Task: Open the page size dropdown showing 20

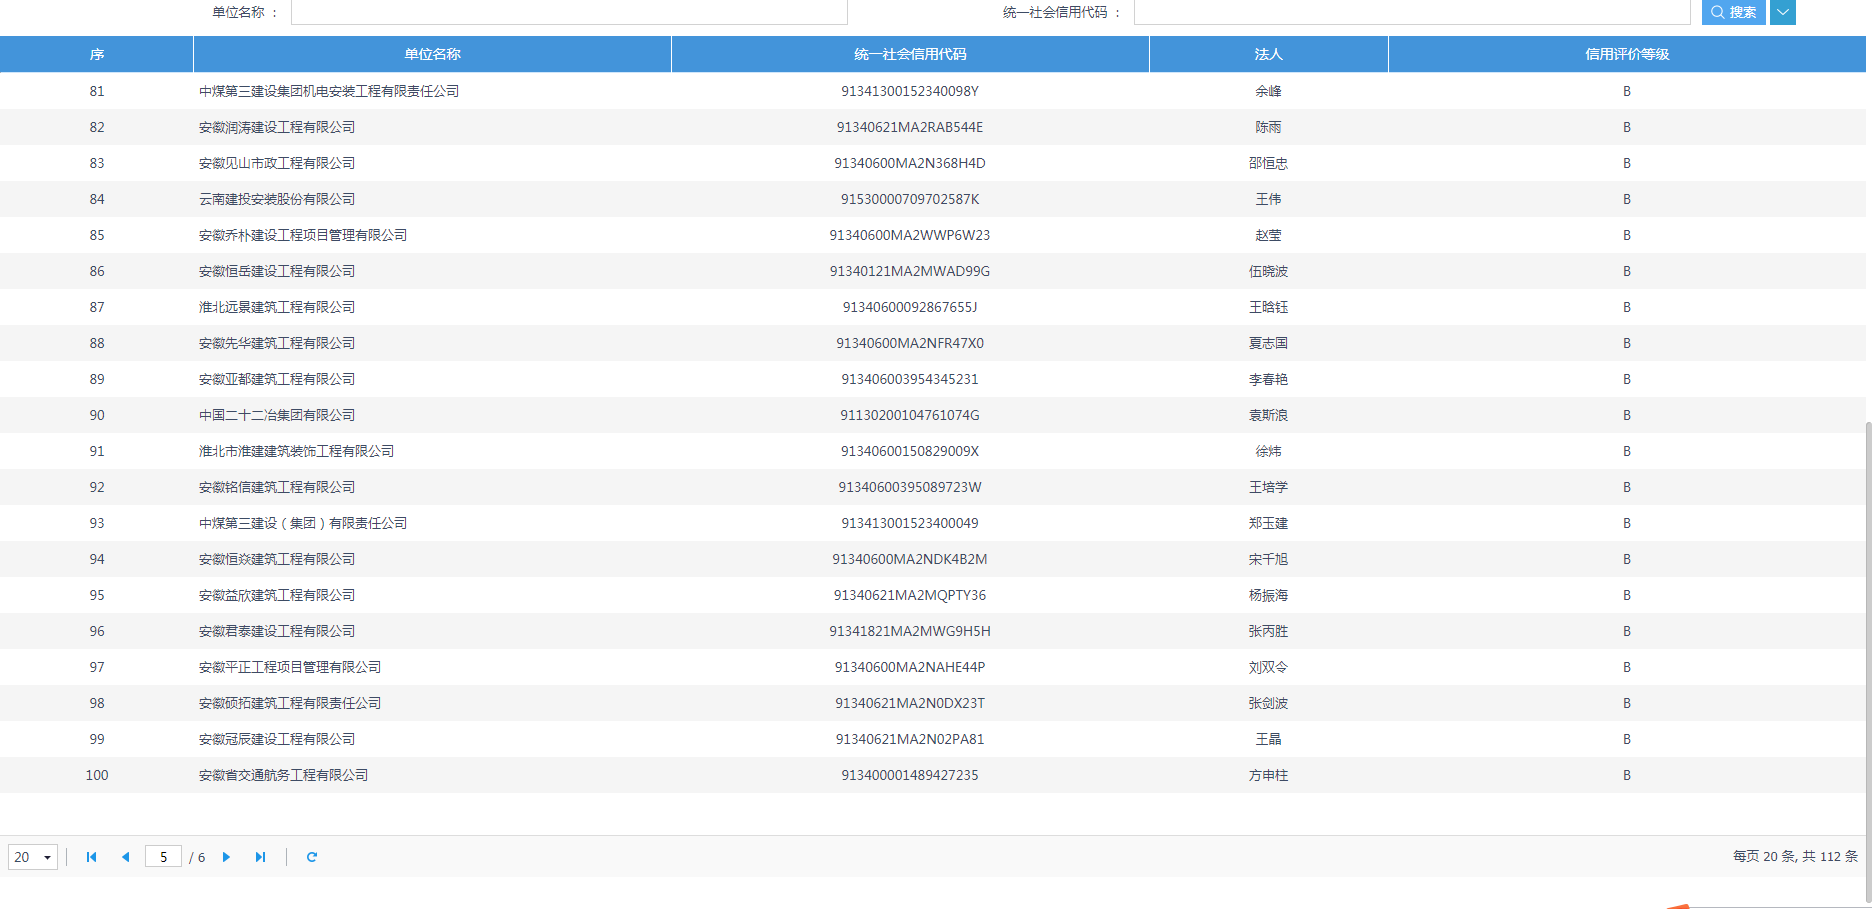Action: pyautogui.click(x=33, y=857)
